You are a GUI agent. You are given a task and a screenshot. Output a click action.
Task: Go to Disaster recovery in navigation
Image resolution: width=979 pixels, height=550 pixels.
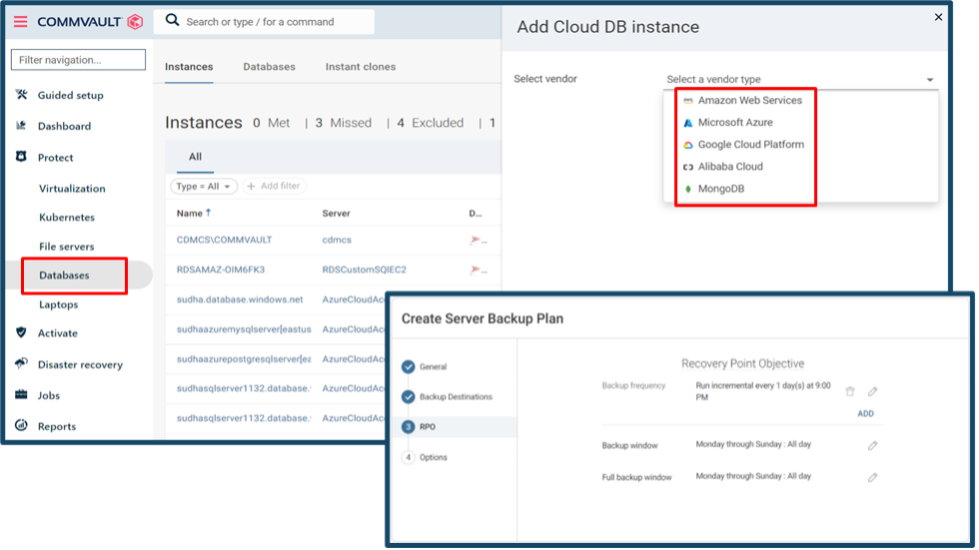click(x=80, y=365)
